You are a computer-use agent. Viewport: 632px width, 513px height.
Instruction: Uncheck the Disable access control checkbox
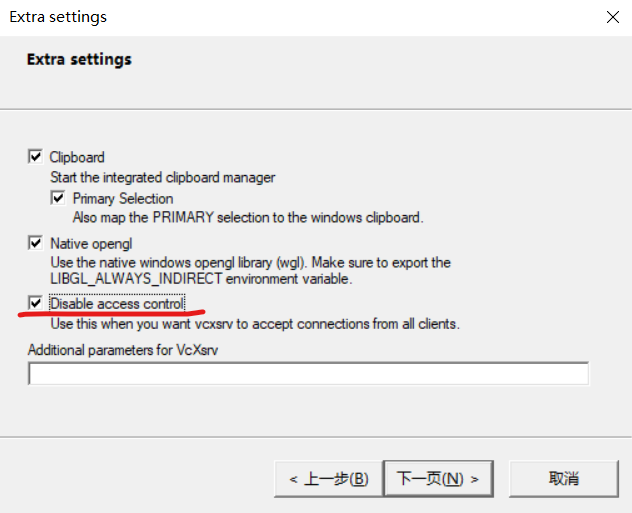pos(36,303)
